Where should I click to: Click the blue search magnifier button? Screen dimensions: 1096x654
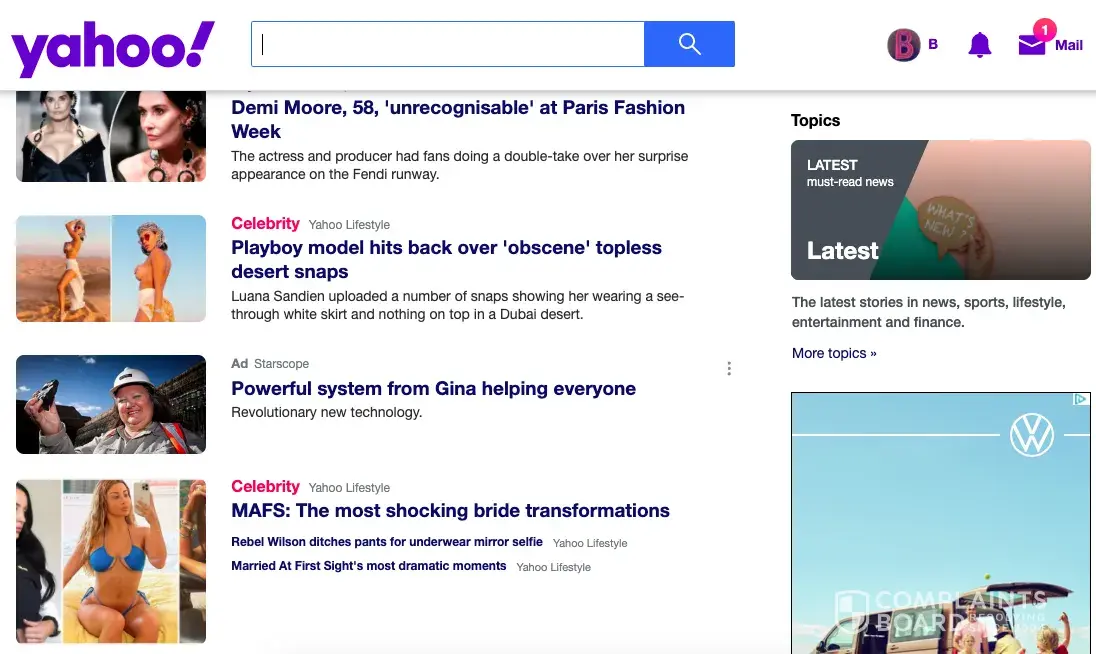[689, 44]
